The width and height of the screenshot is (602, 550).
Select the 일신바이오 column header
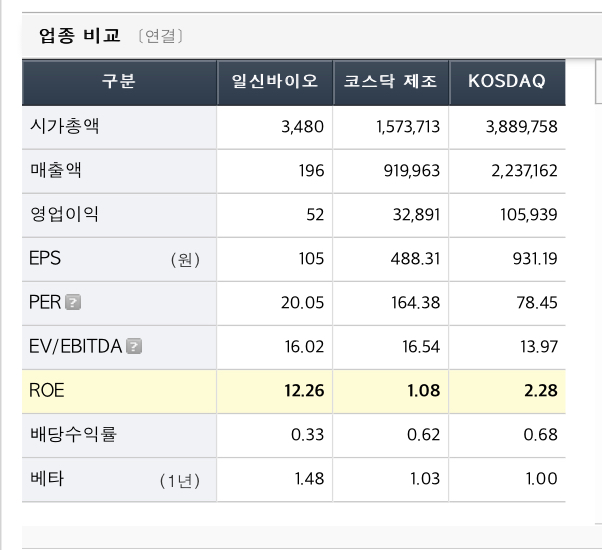tap(275, 81)
